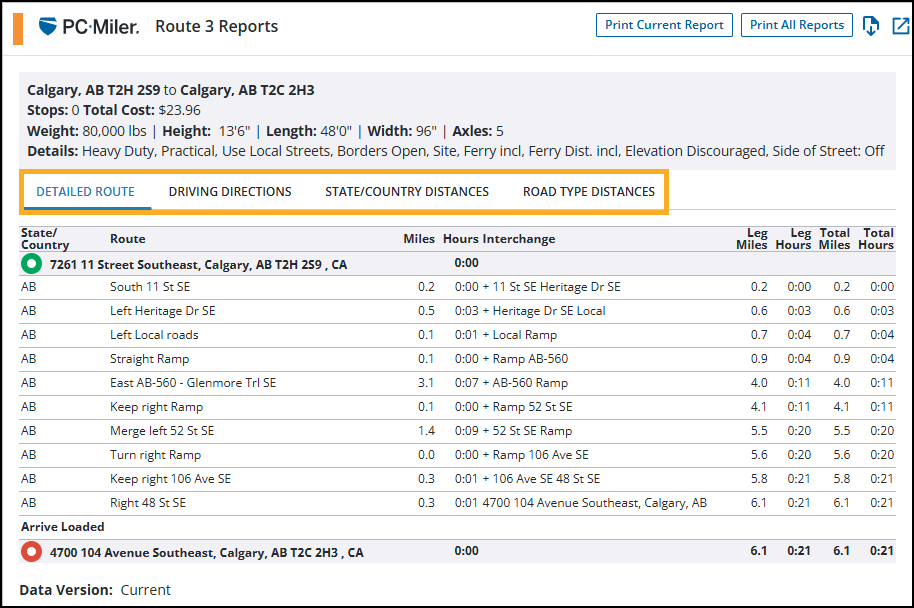Viewport: 914px width, 608px height.
Task: Open report in new window icon
Action: coord(901,26)
